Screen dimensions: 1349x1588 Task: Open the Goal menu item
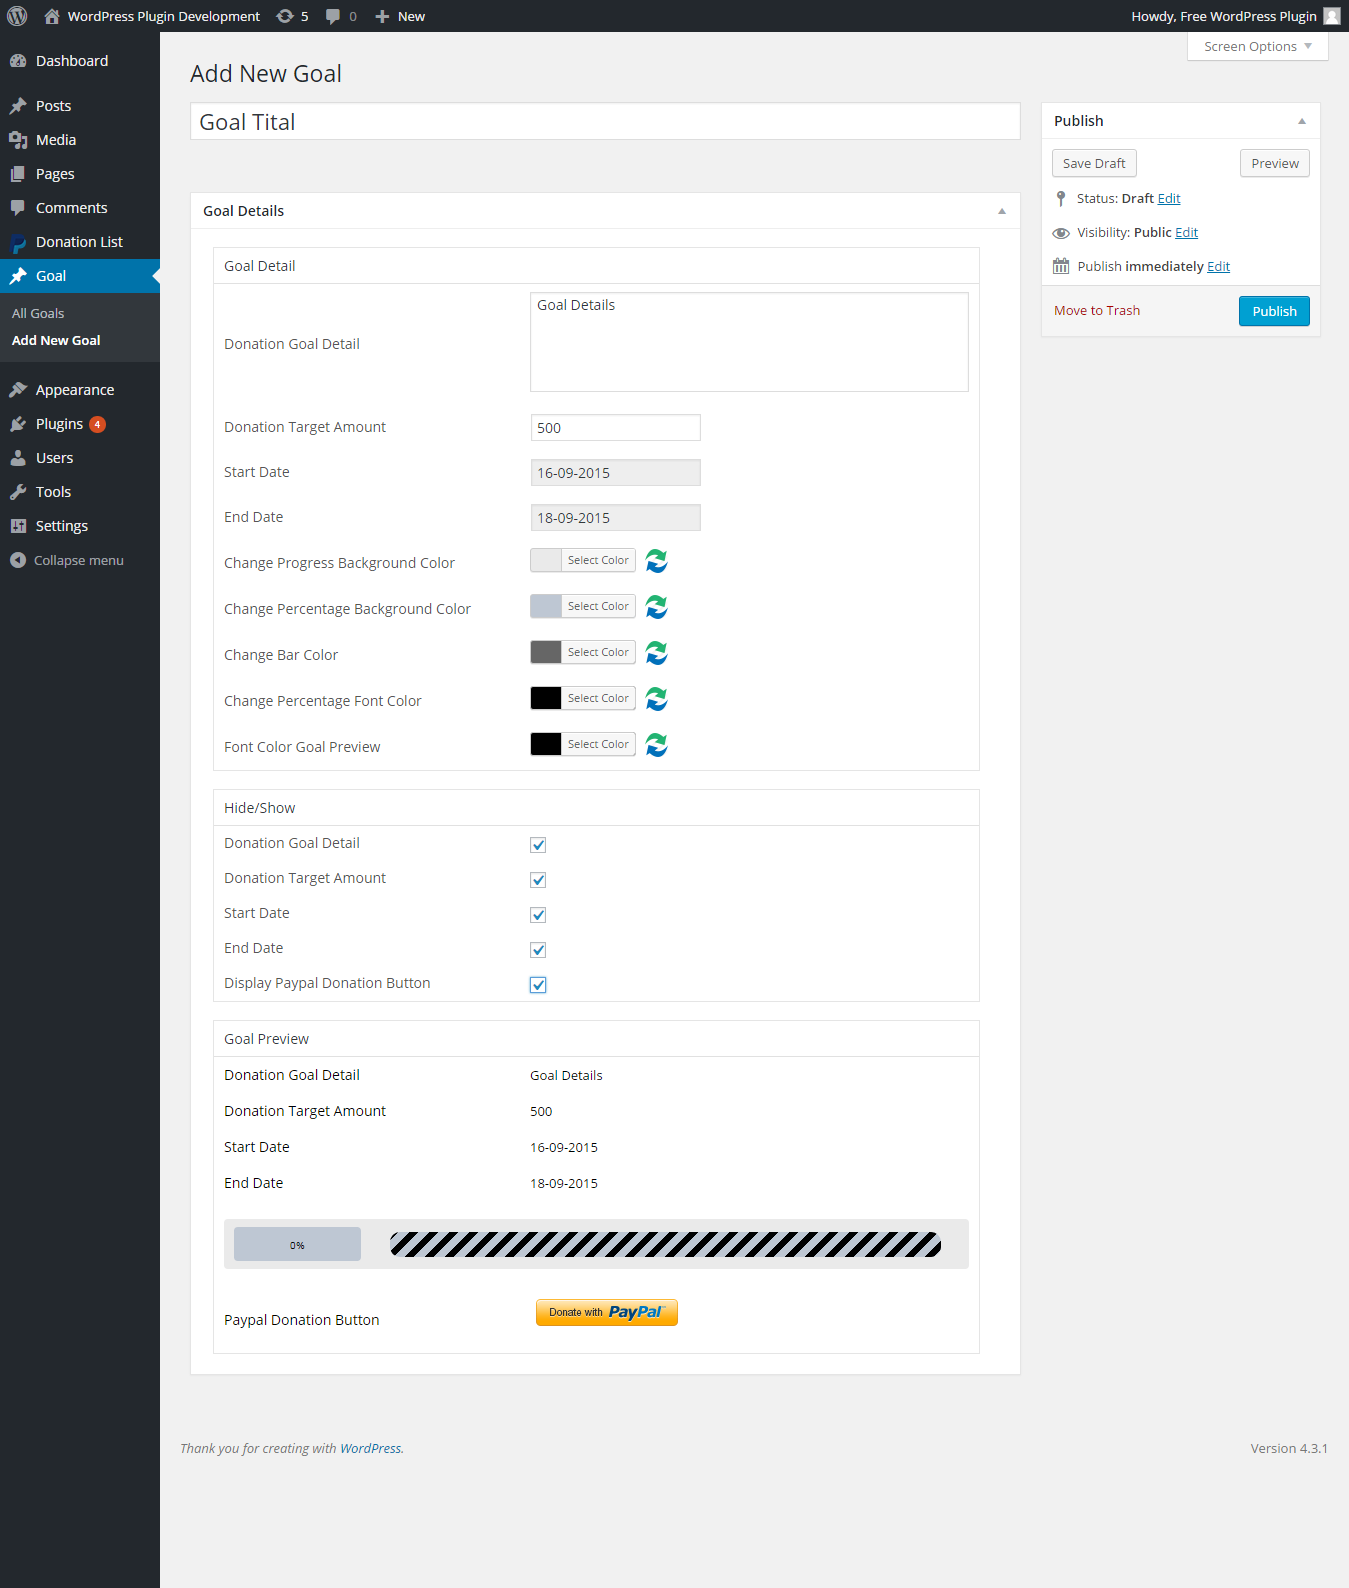coord(80,276)
